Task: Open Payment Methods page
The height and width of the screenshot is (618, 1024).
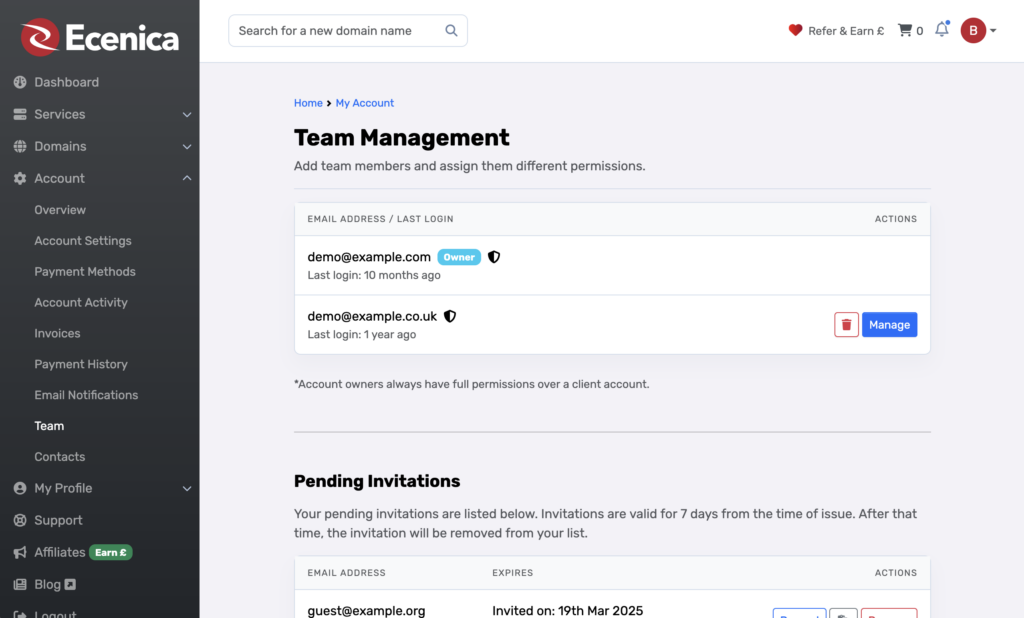Action: pyautogui.click(x=85, y=271)
